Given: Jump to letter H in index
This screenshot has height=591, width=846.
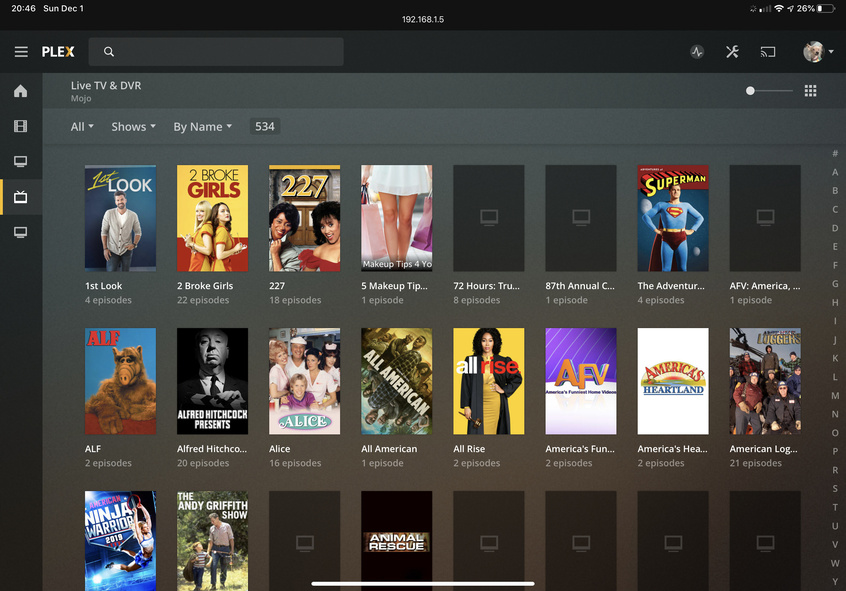Looking at the screenshot, I should point(835,302).
